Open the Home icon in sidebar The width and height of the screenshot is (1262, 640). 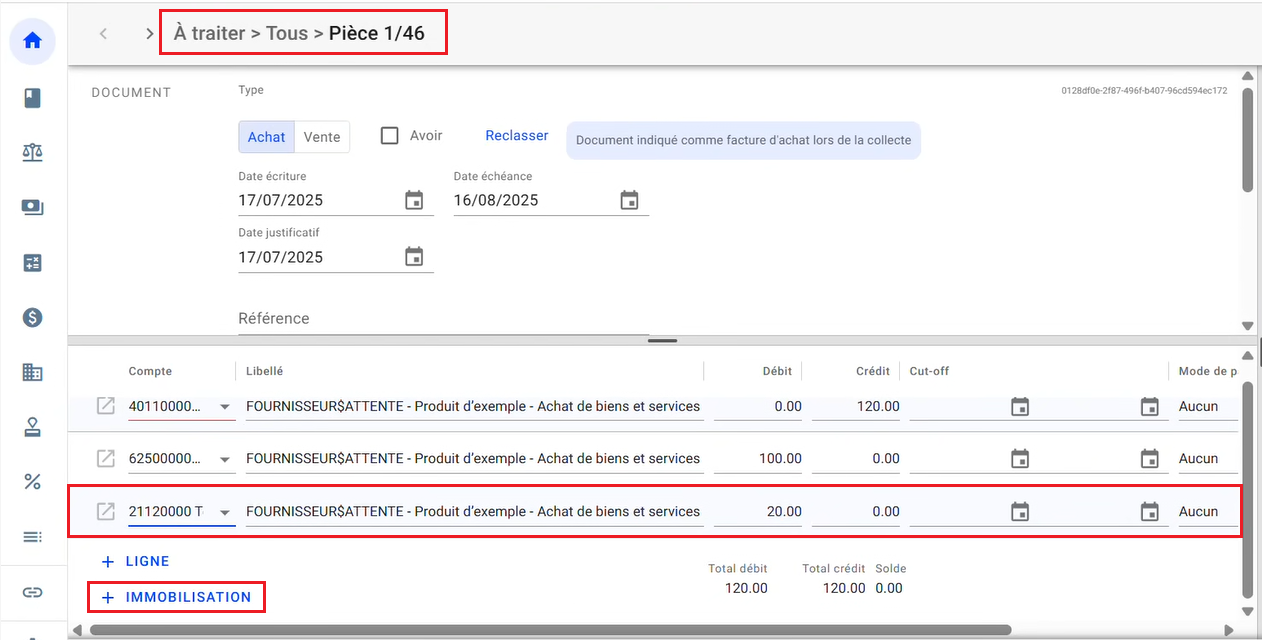coord(32,41)
